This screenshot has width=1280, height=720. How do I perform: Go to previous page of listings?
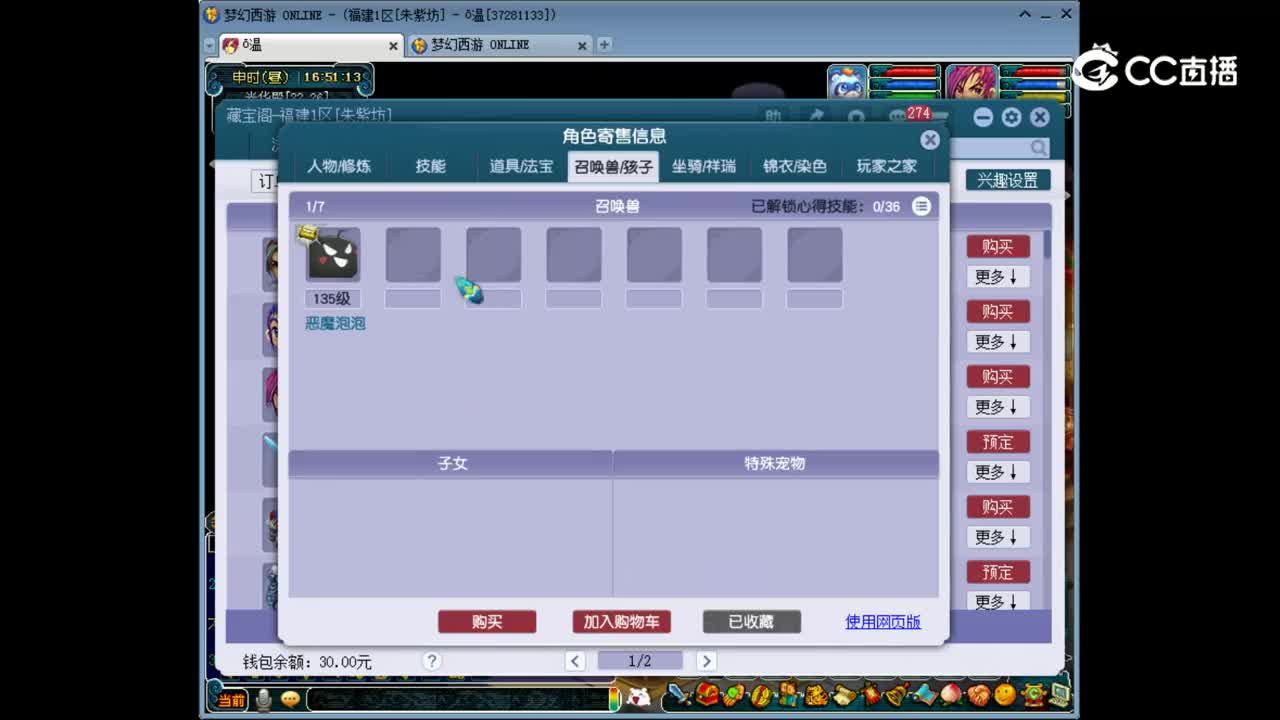point(575,661)
